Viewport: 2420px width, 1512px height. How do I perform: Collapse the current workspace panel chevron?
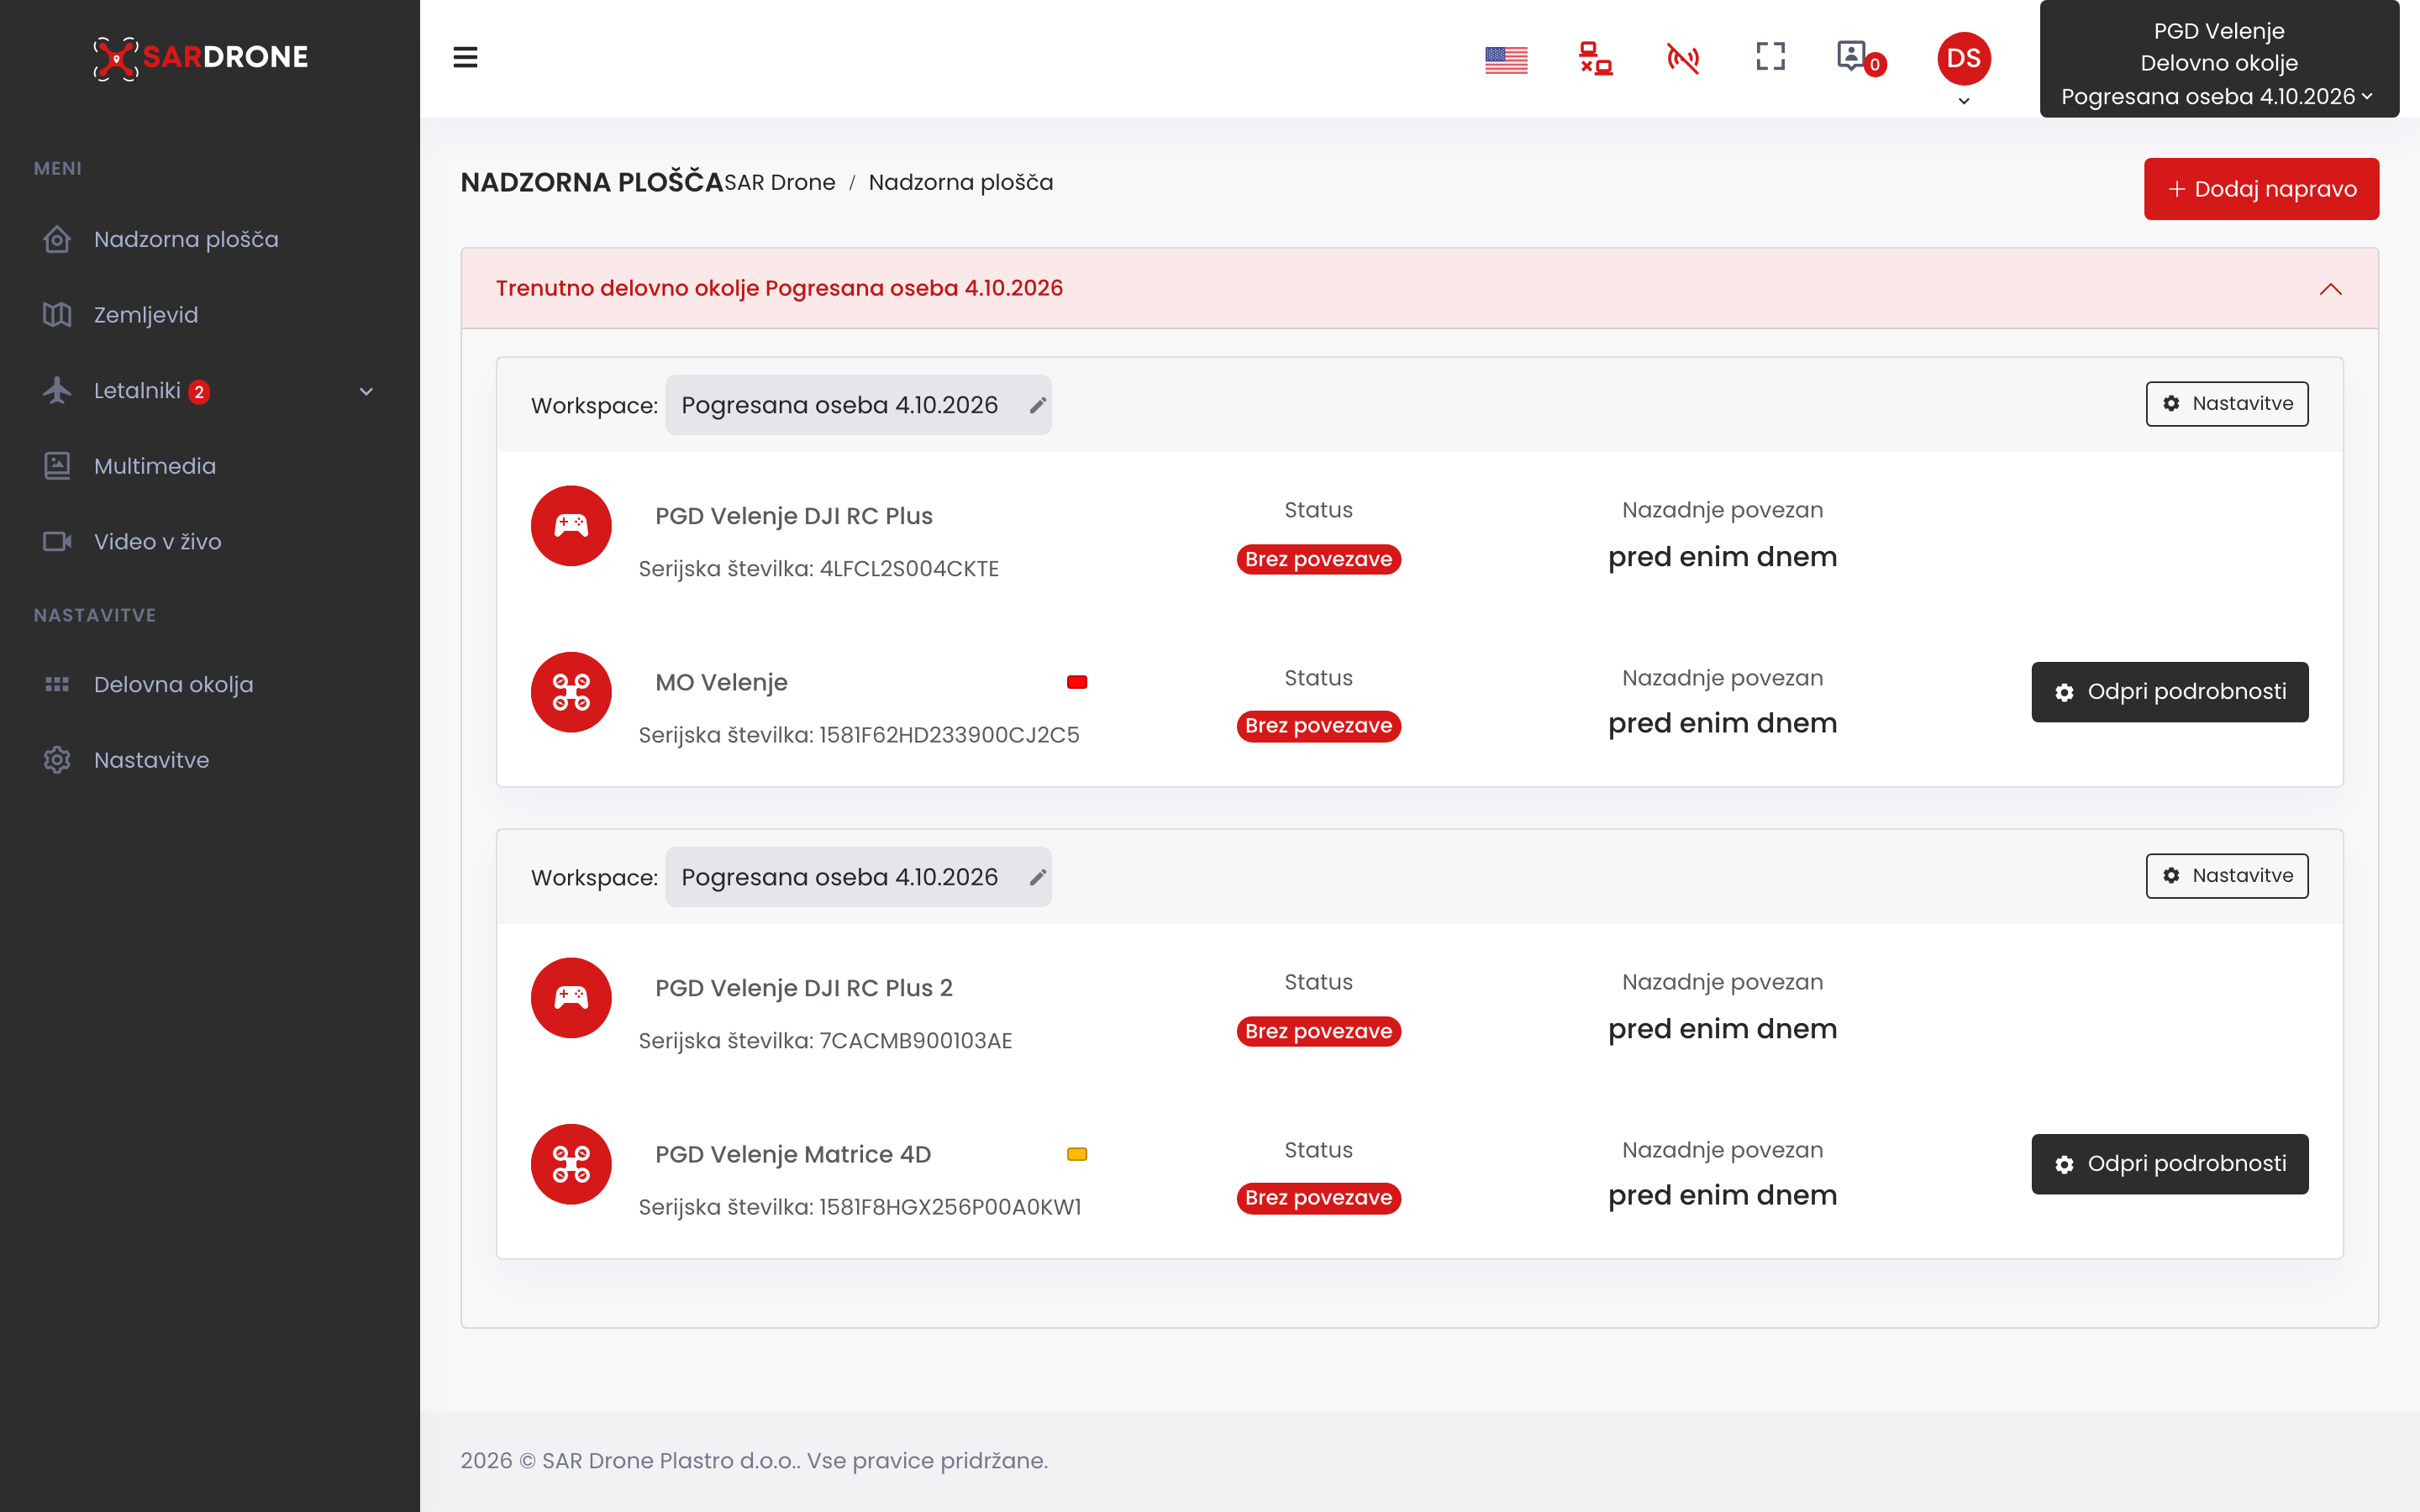coord(2331,289)
